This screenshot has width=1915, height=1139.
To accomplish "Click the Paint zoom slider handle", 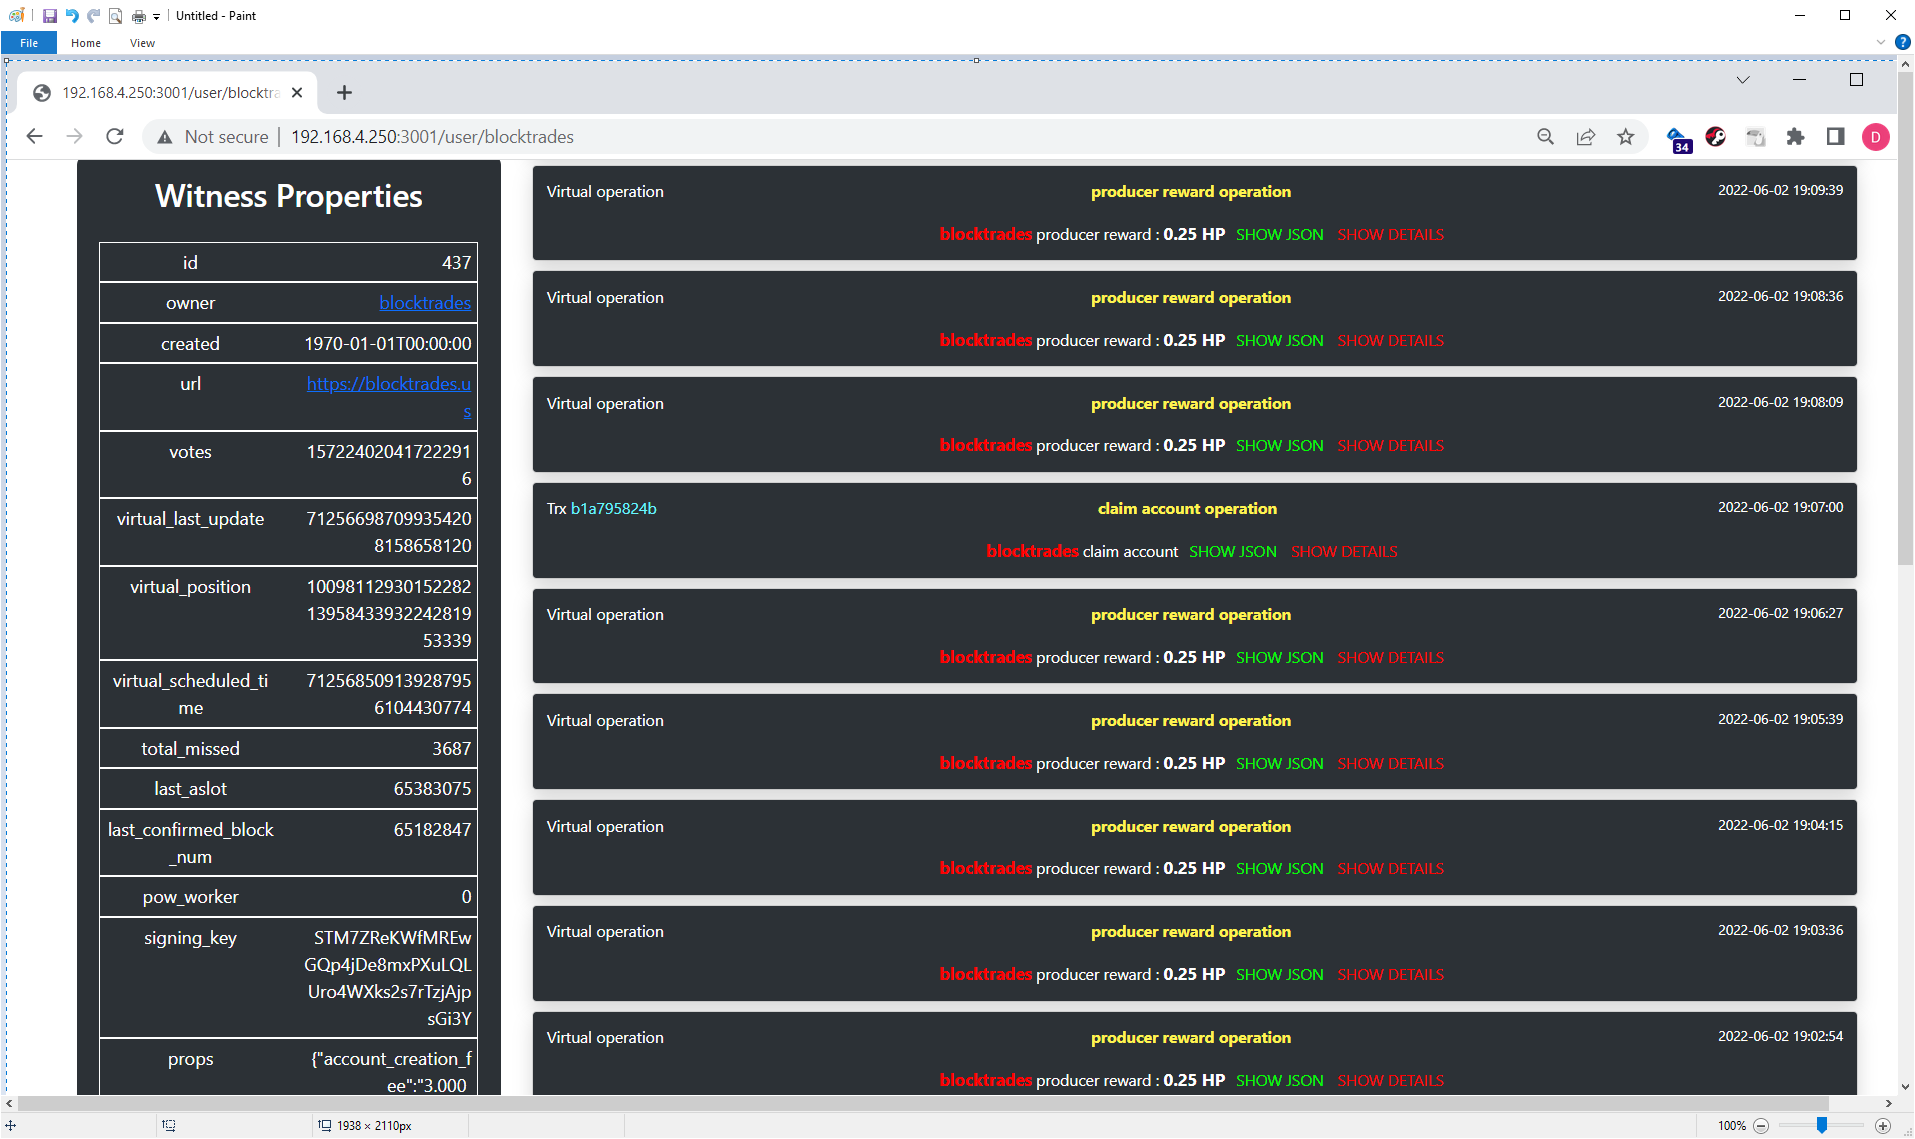I will point(1822,1126).
